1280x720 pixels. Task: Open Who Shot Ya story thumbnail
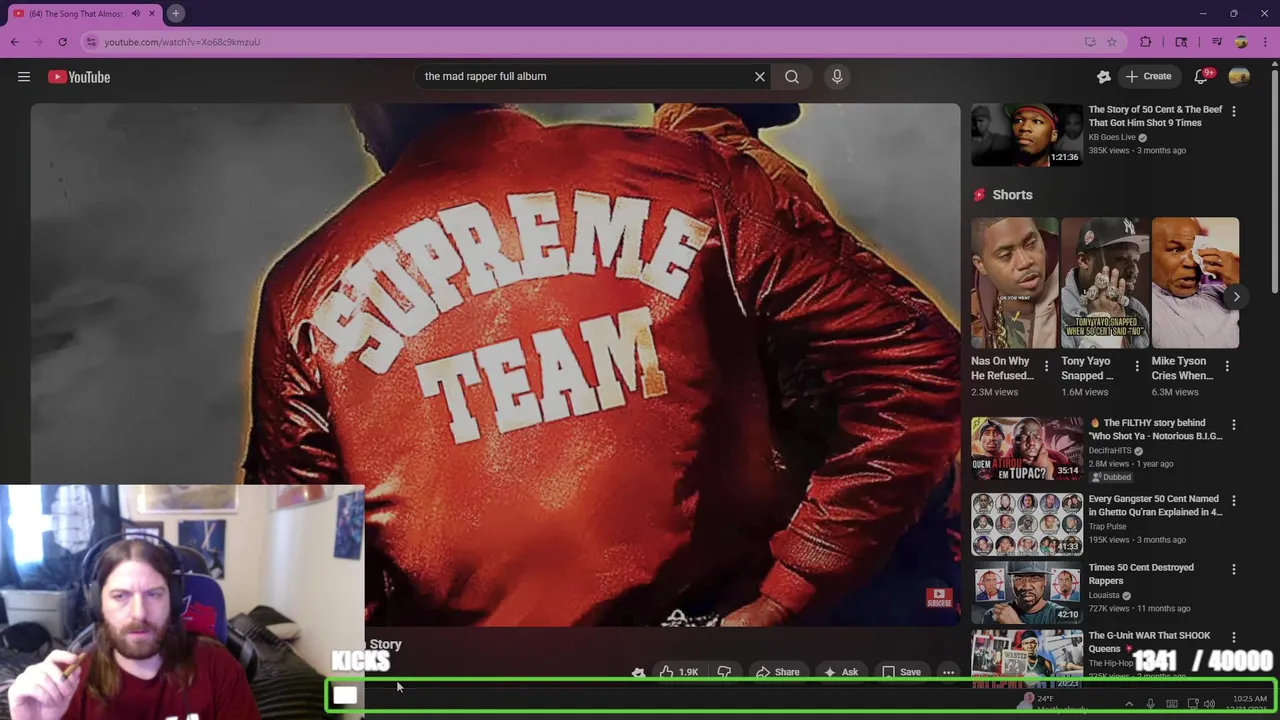click(1027, 448)
